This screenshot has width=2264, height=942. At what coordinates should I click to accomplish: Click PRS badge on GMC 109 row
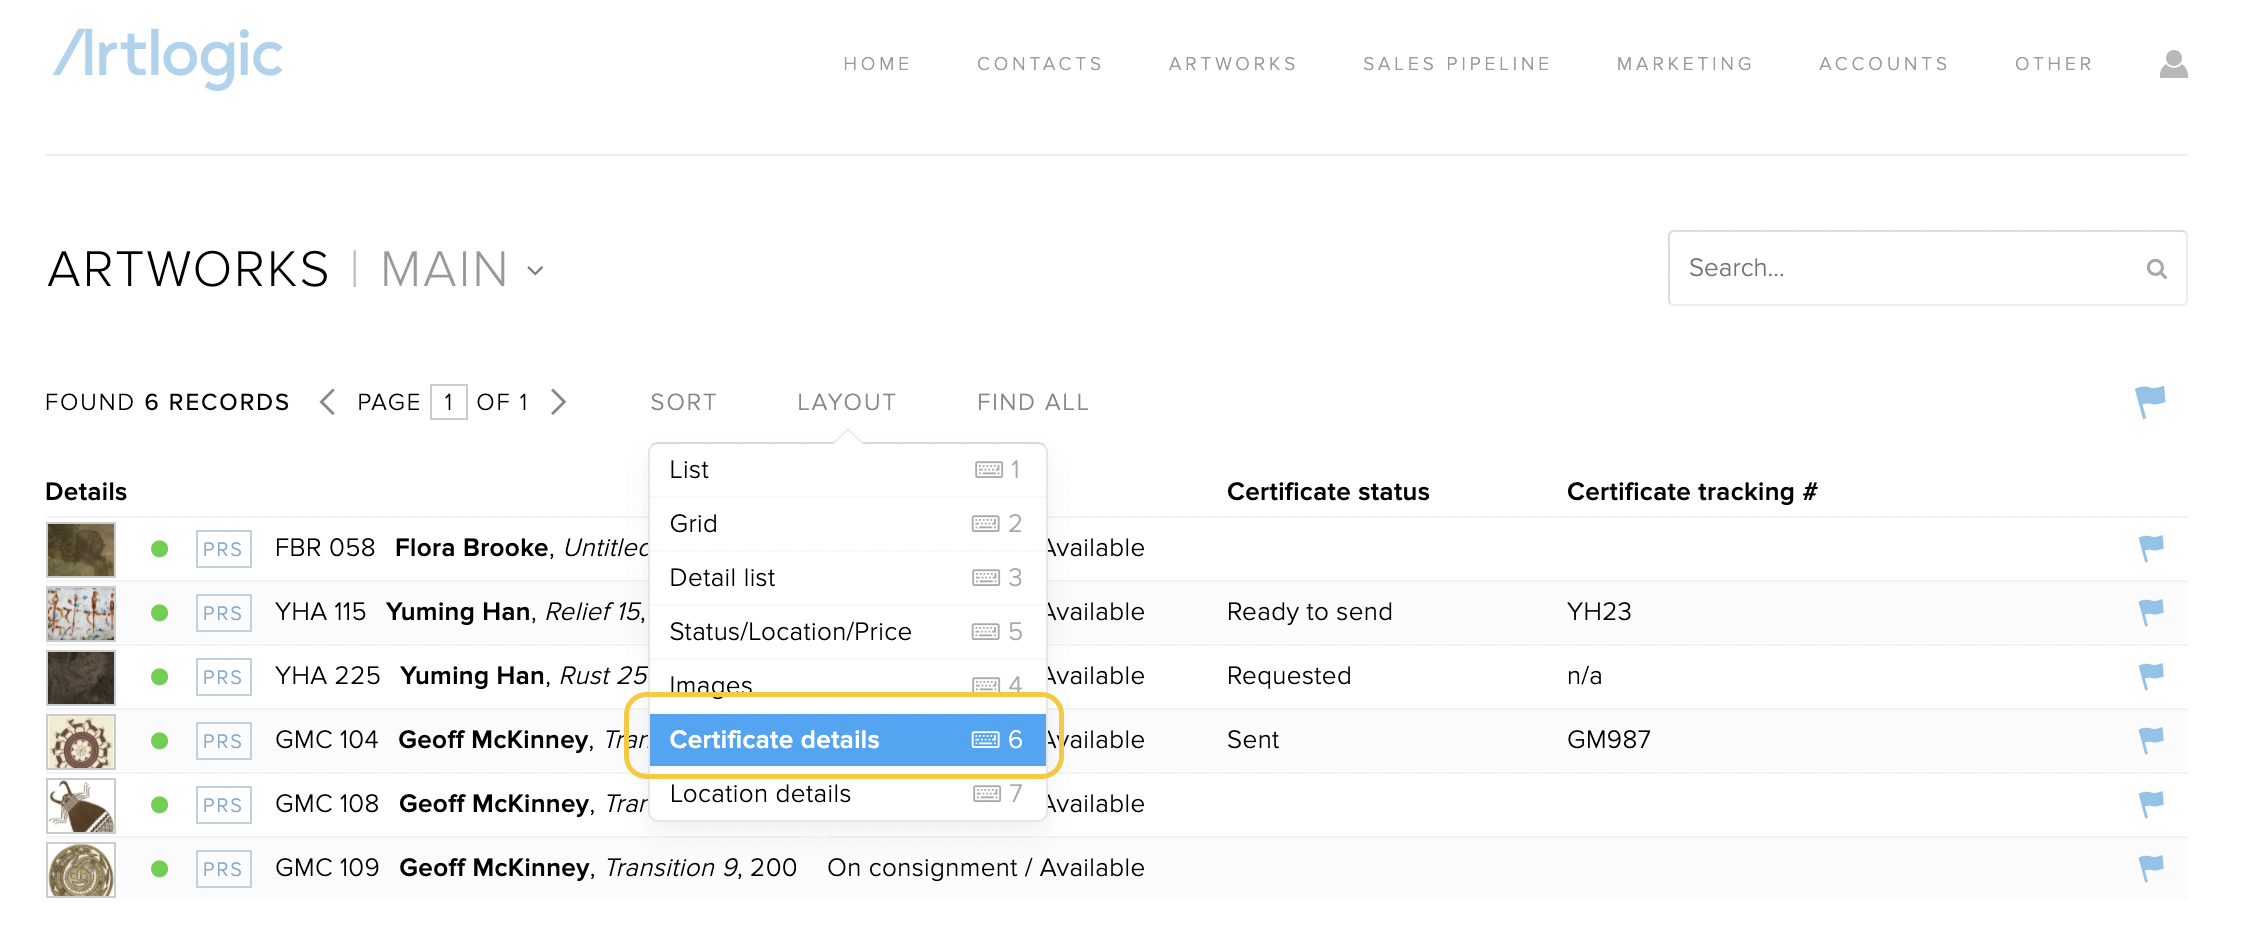(223, 869)
